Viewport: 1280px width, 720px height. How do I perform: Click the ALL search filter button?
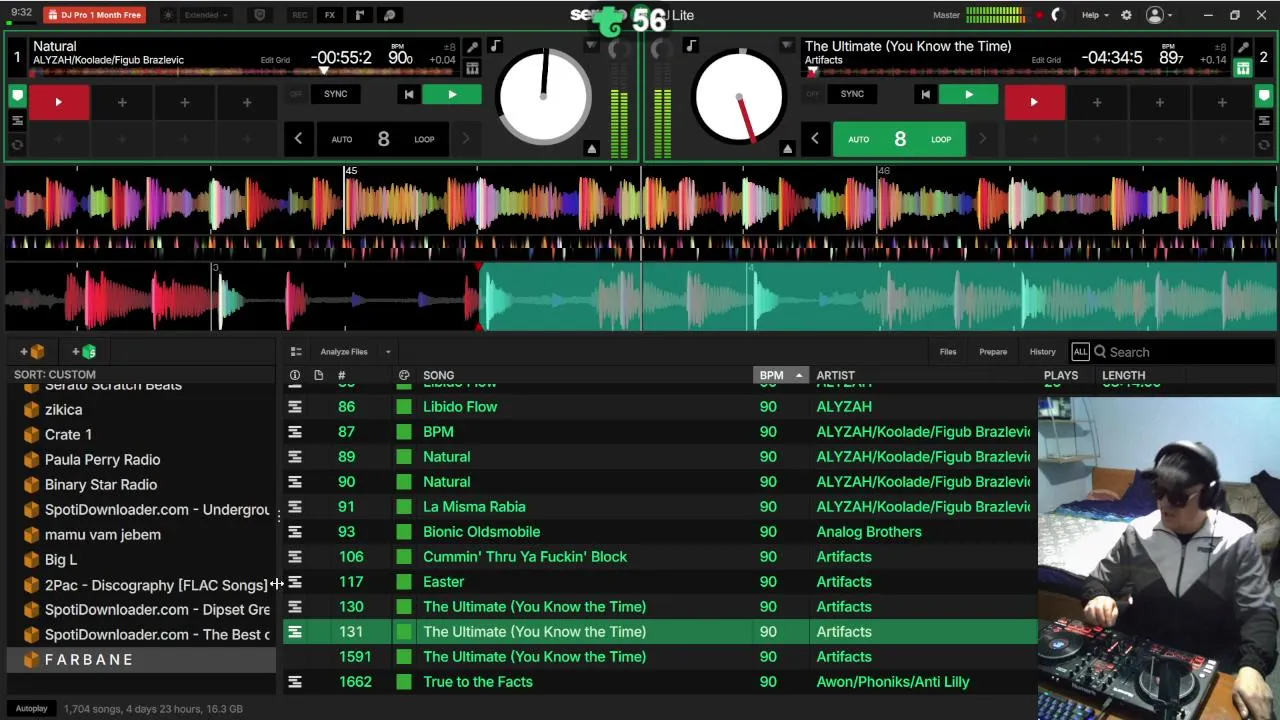pos(1080,352)
